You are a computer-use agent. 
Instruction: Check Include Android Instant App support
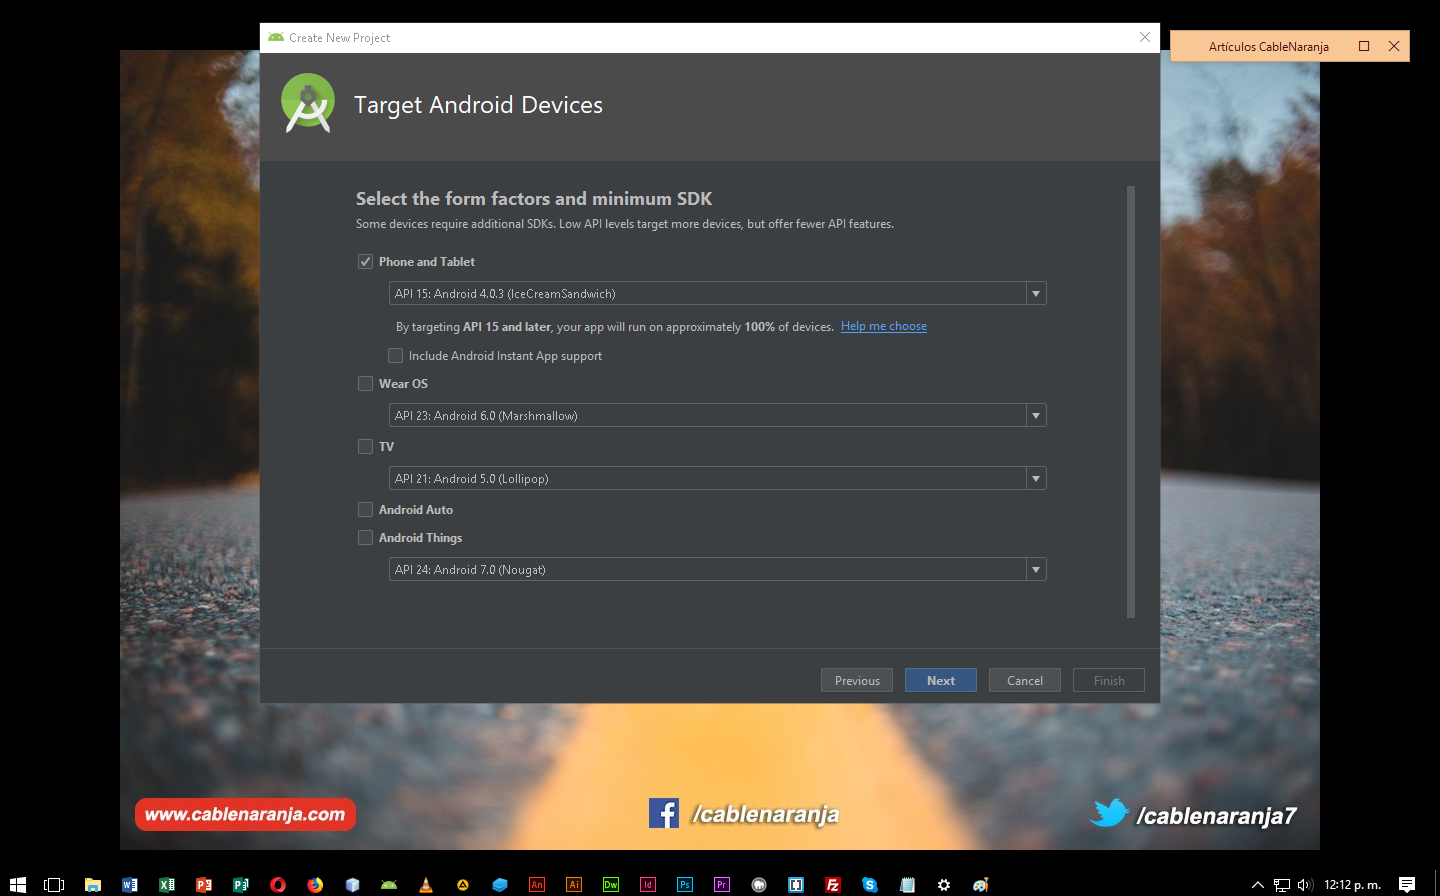pos(395,355)
